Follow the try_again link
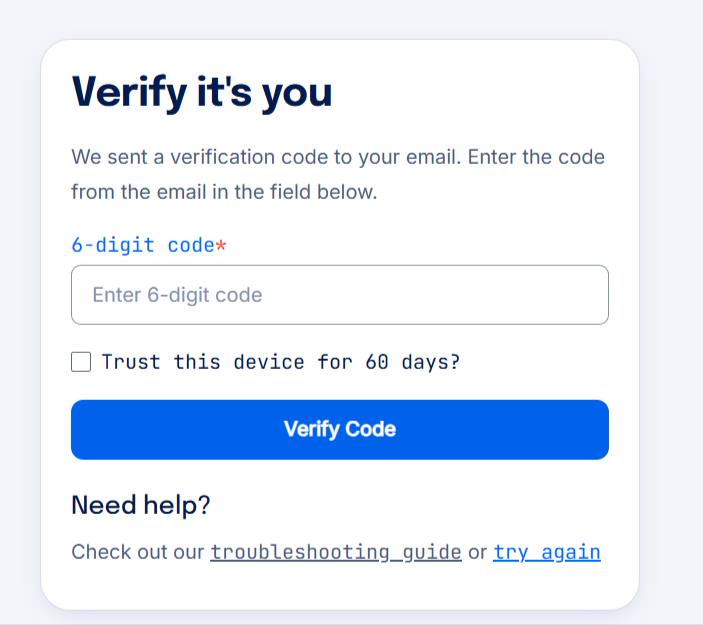 coord(547,552)
